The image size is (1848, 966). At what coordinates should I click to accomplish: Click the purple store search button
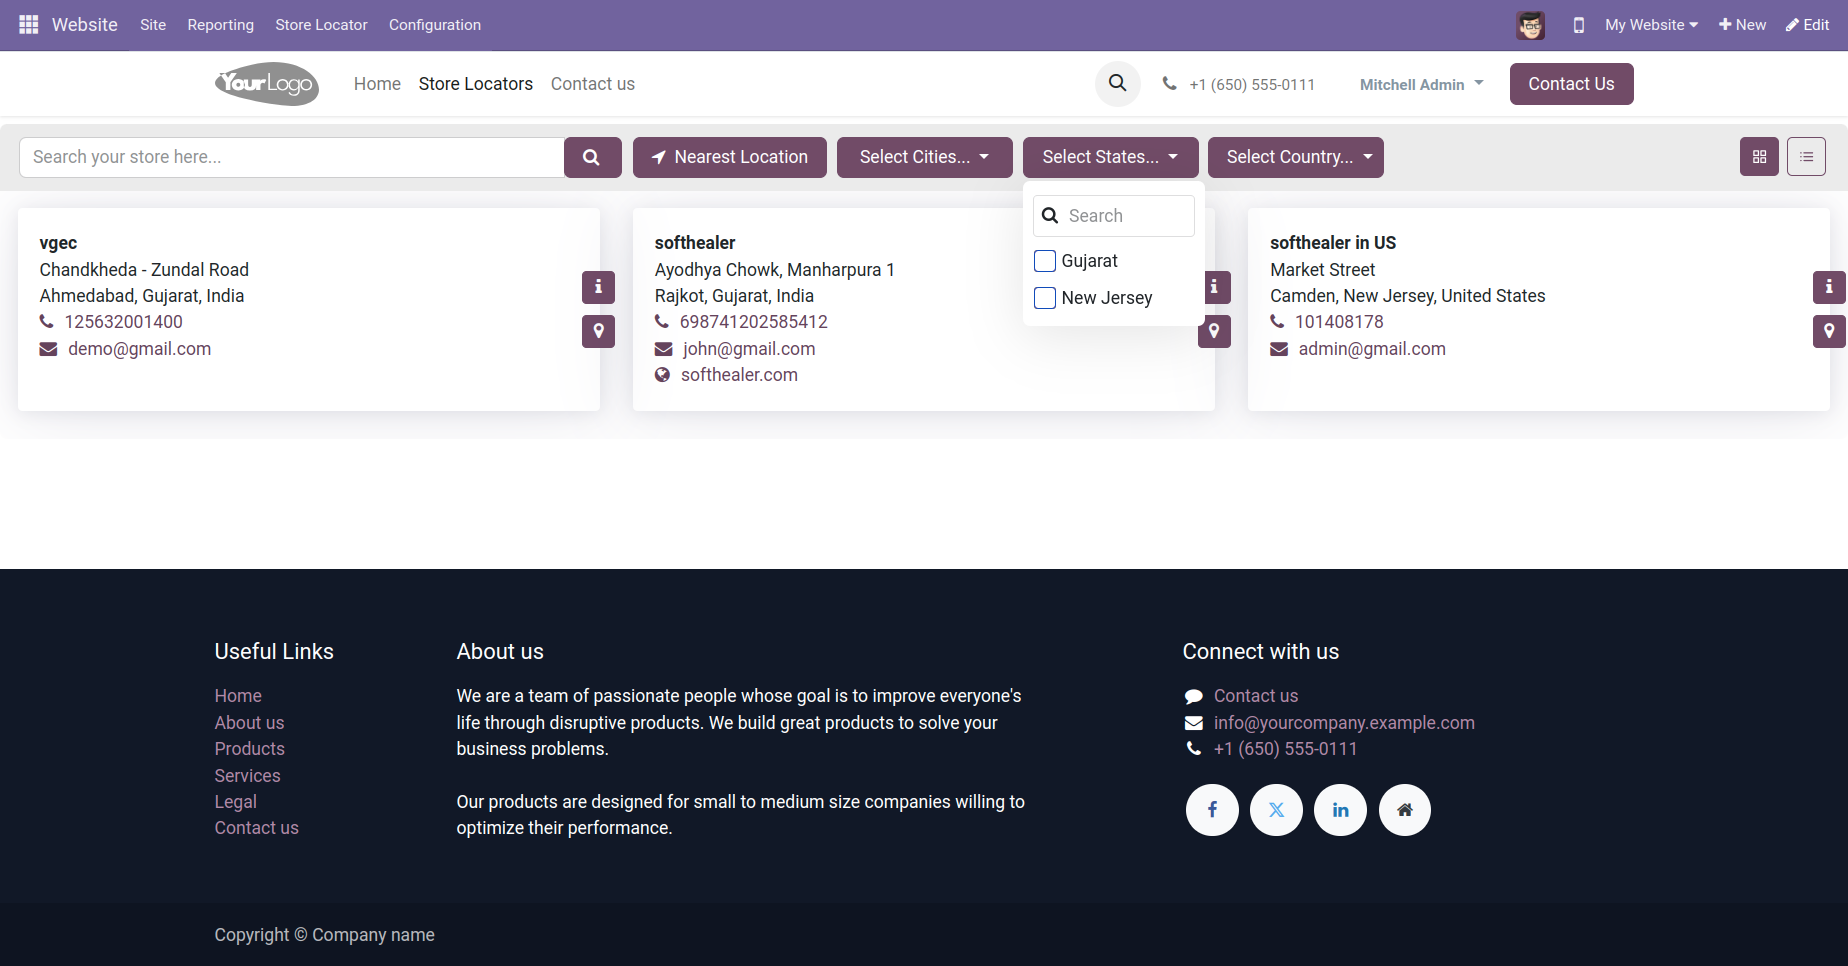point(592,157)
